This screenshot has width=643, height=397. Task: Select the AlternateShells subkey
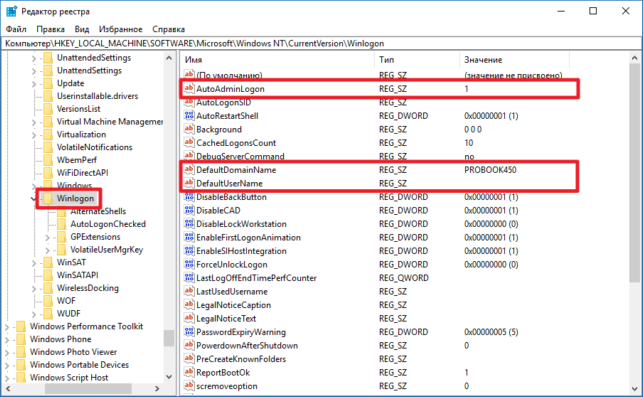click(98, 211)
